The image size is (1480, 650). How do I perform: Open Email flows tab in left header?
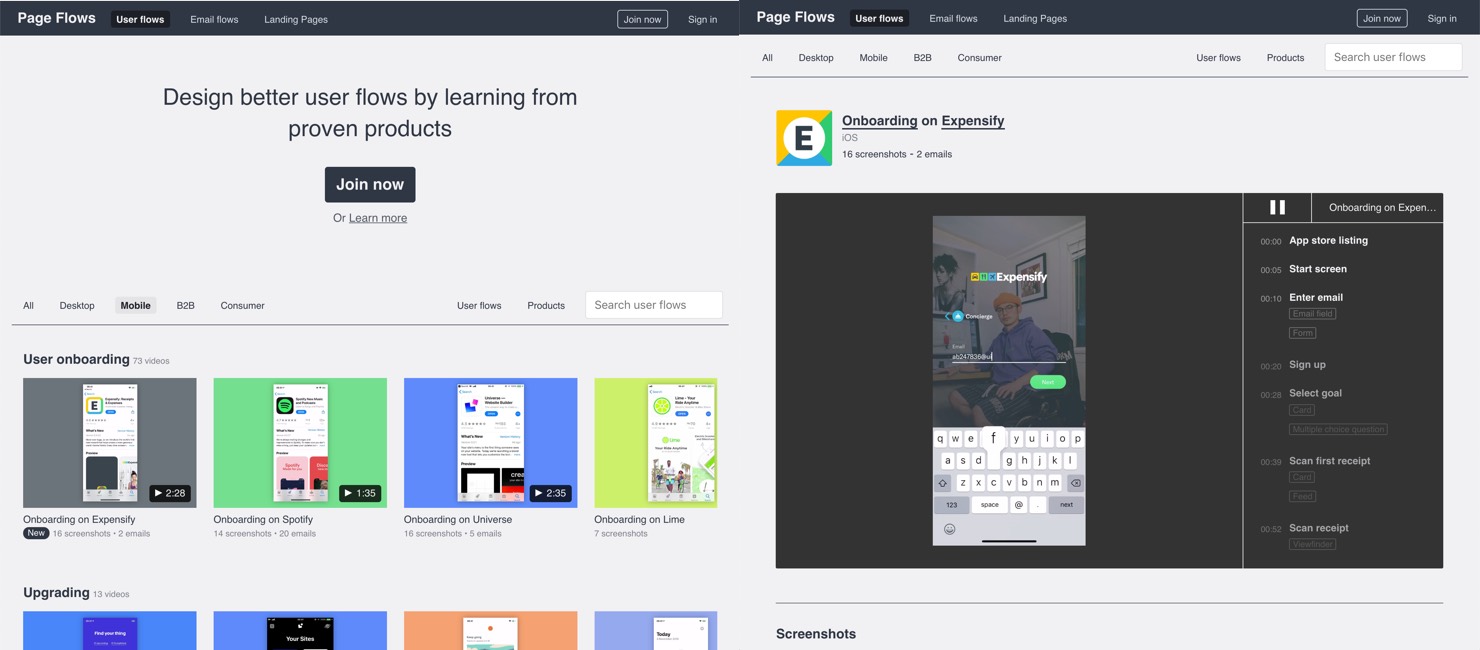pos(214,20)
